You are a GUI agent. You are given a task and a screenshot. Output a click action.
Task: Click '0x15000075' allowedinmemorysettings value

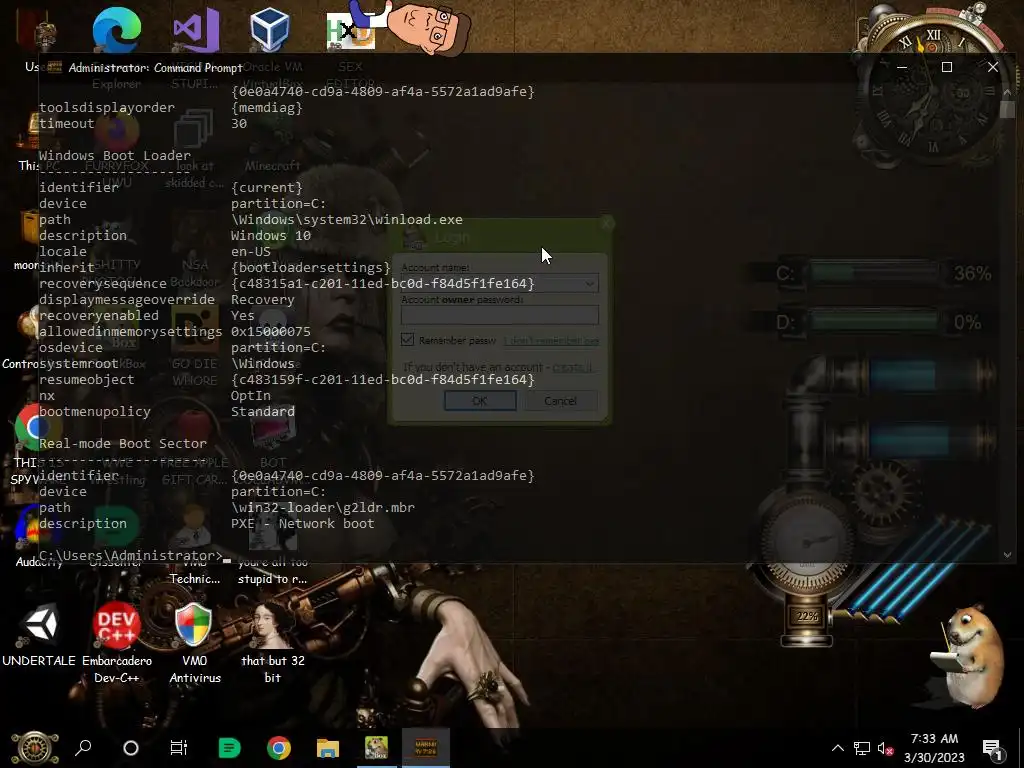coord(271,331)
